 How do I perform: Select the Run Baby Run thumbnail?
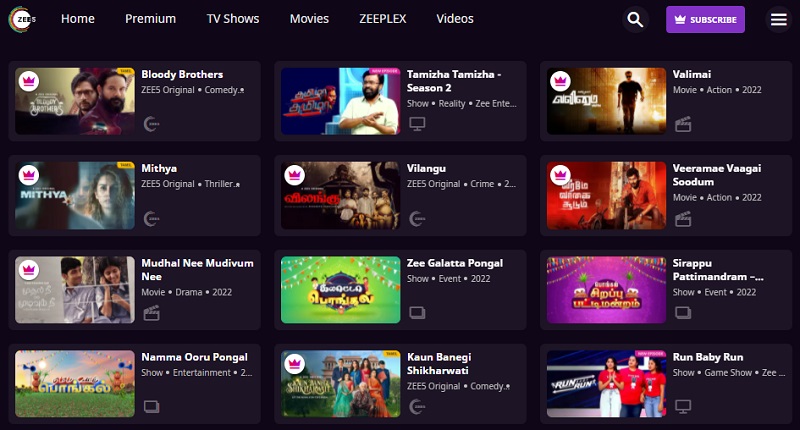click(x=606, y=384)
